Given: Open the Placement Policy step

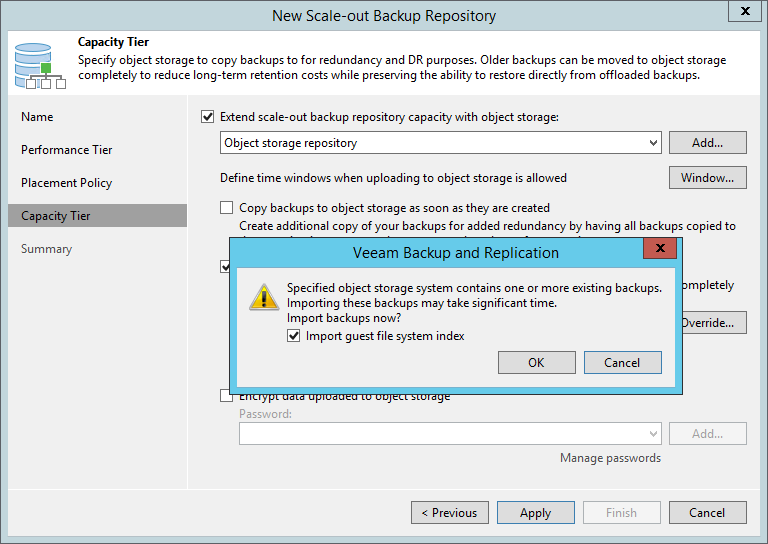Looking at the screenshot, I should click(67, 183).
